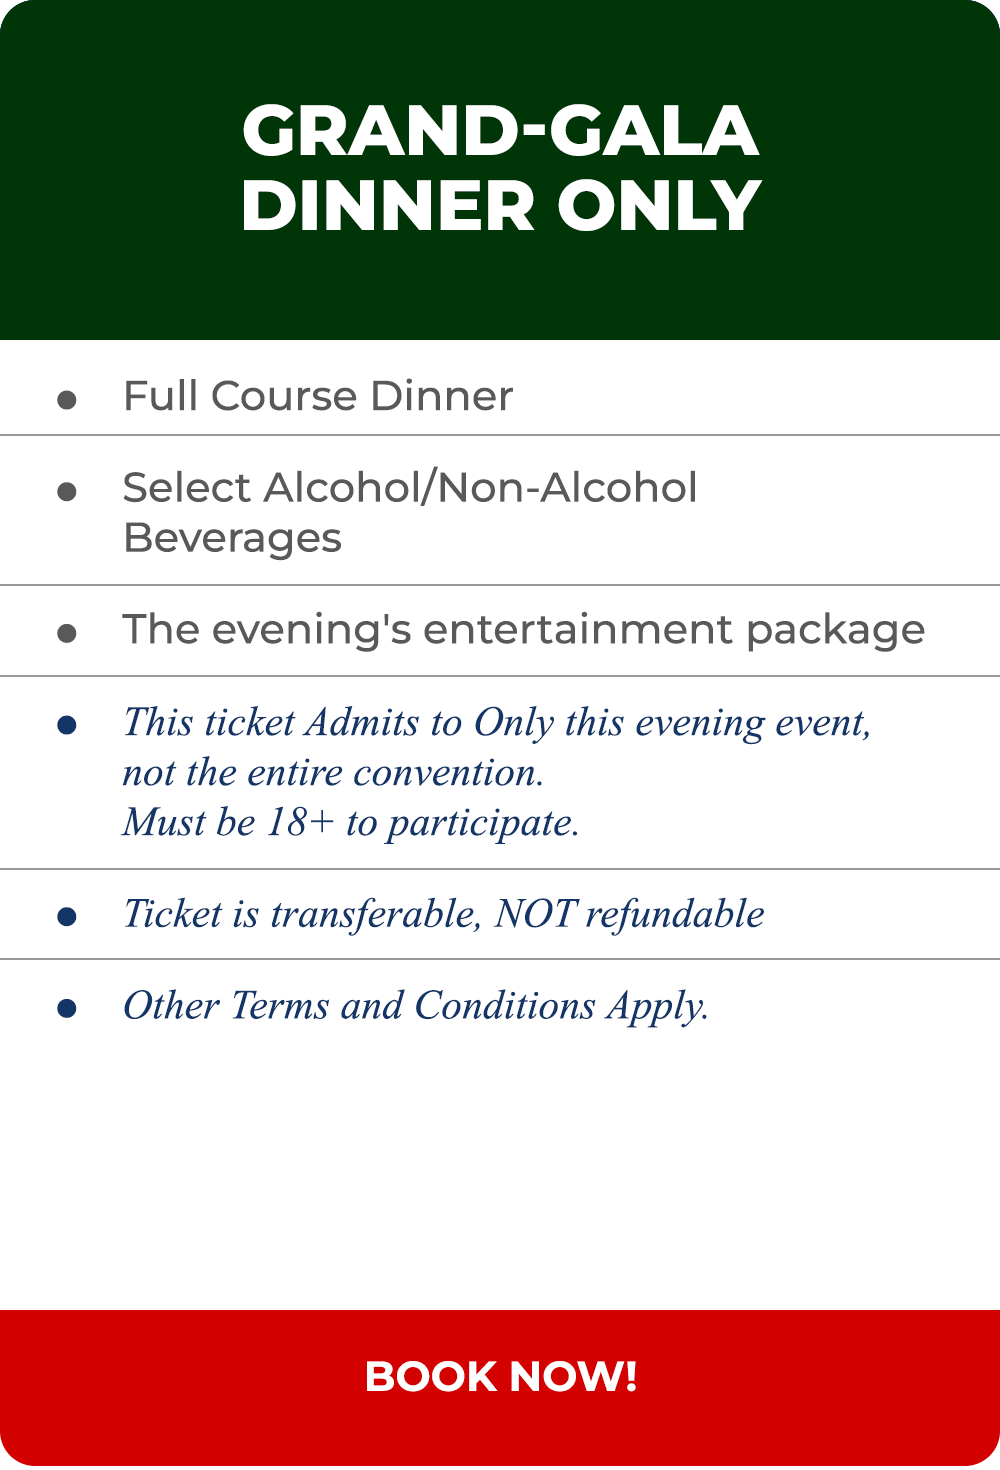Click the word GRAND-GALA in the title
The height and width of the screenshot is (1470, 1000).
pyautogui.click(x=500, y=131)
